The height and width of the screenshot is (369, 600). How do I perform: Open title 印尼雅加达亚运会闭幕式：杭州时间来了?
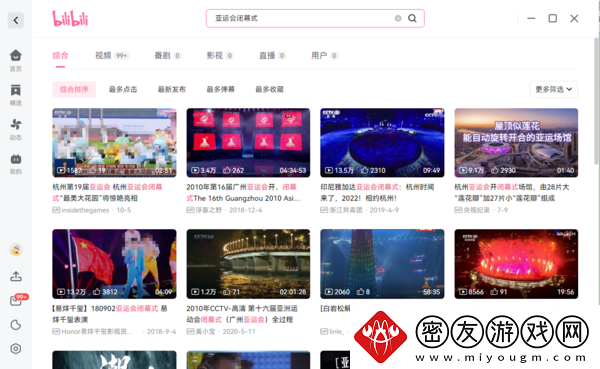point(377,193)
